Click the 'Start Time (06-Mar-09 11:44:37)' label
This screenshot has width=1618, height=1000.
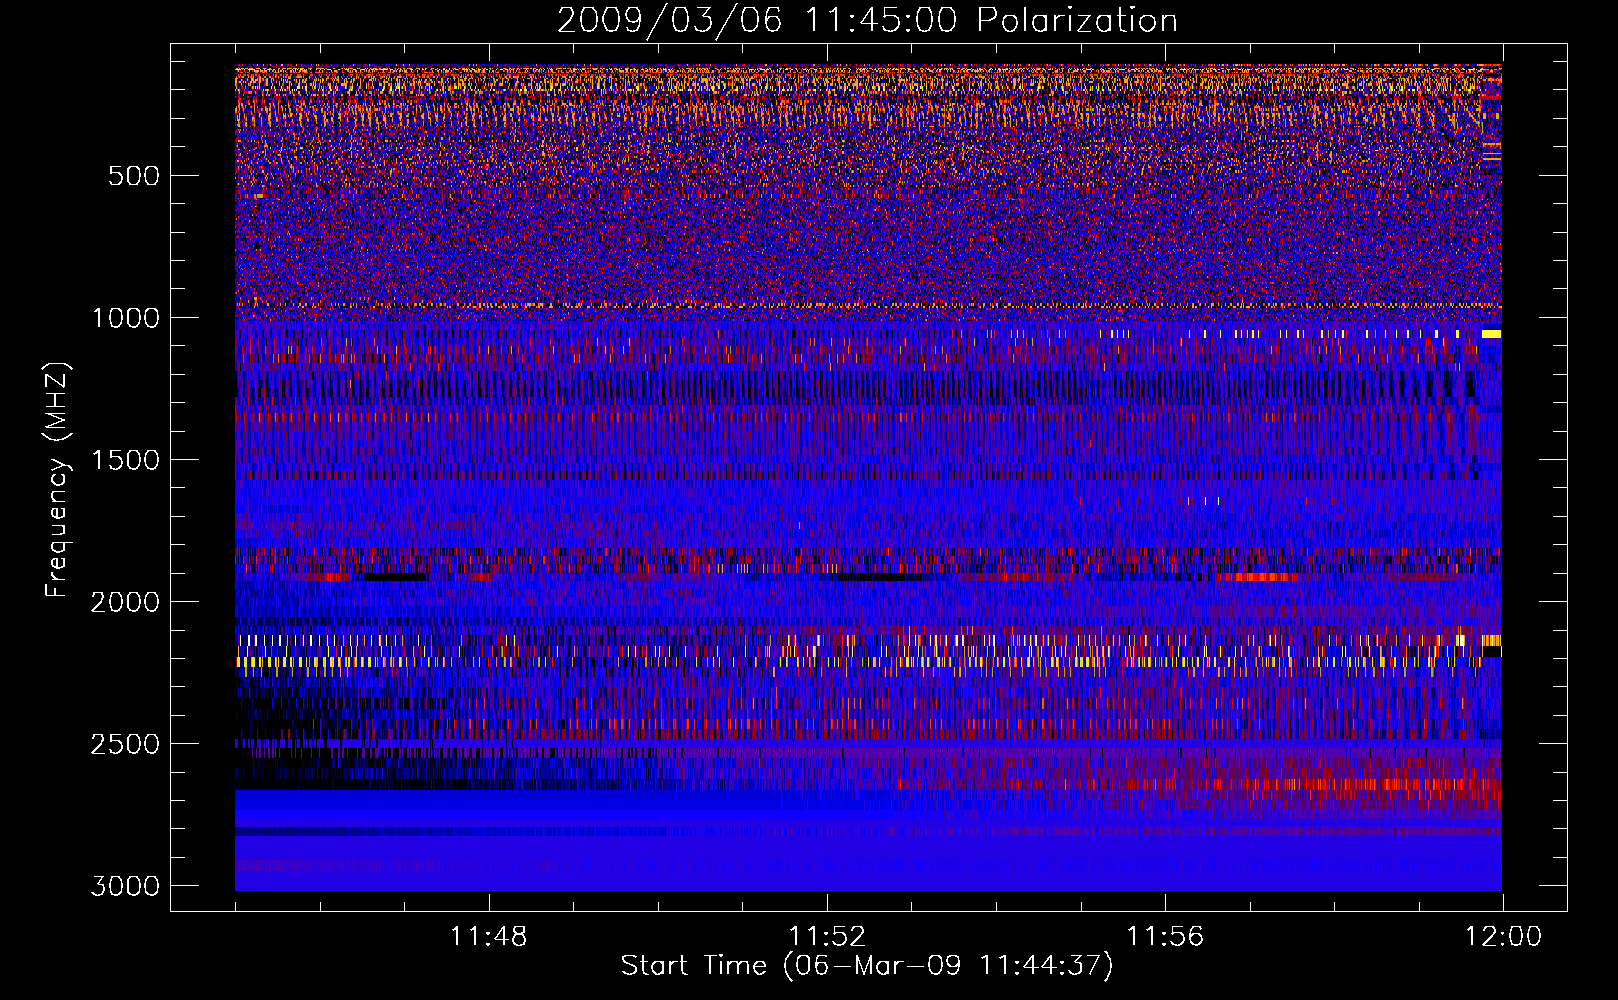tap(867, 966)
